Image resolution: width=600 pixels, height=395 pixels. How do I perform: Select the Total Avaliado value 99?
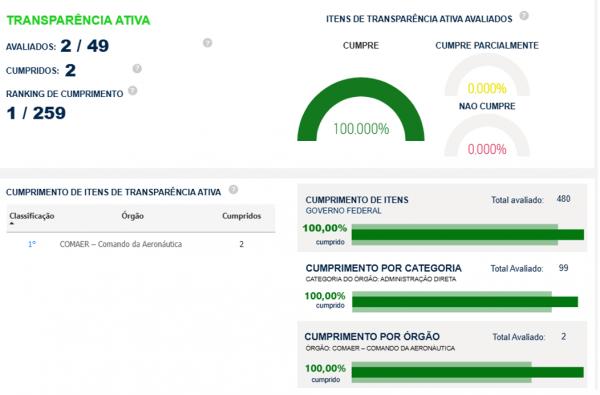pos(563,268)
